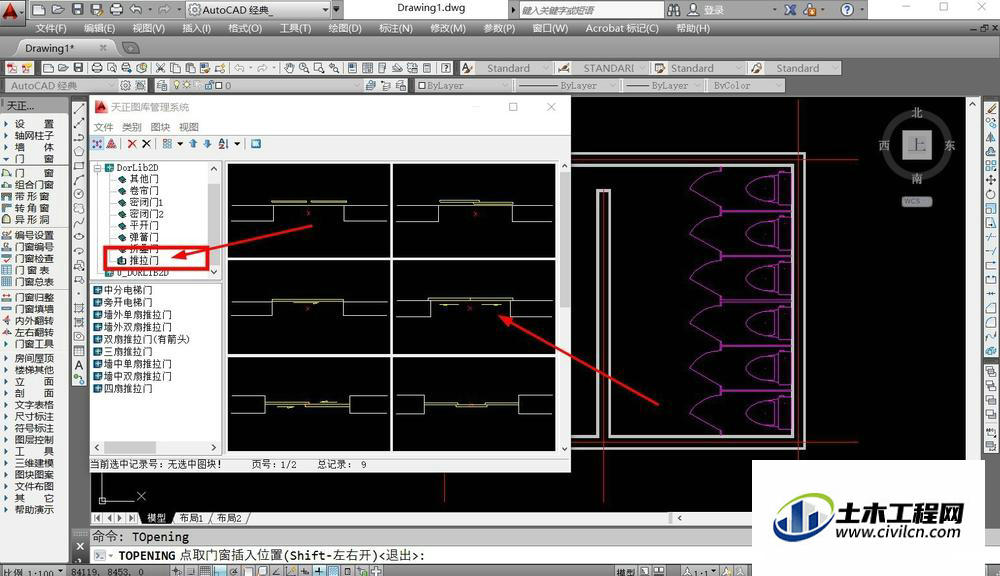Viewport: 1000px width, 576px height.
Task: Click the black X icon in library toolbar
Action: (x=146, y=144)
